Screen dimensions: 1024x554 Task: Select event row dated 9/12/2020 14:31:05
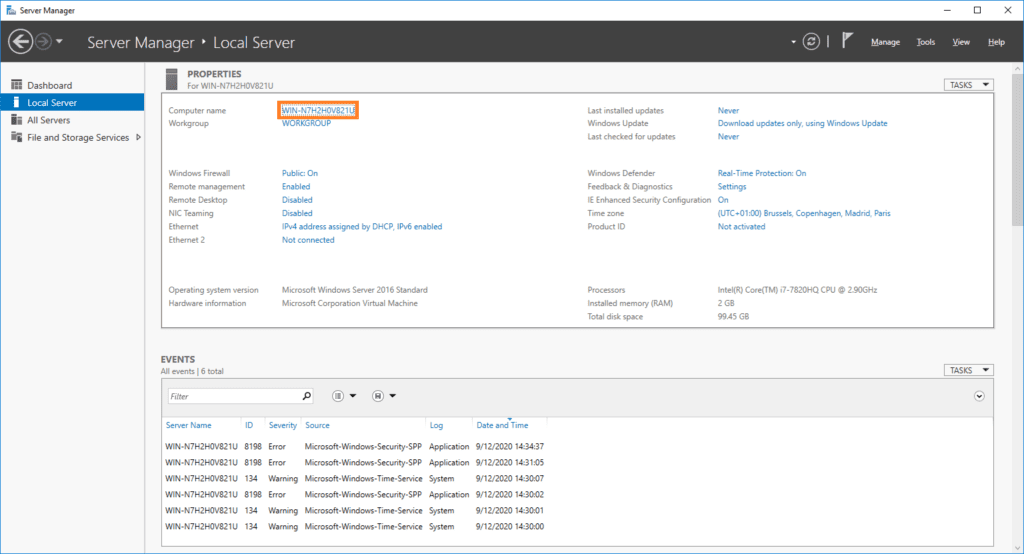click(355, 463)
